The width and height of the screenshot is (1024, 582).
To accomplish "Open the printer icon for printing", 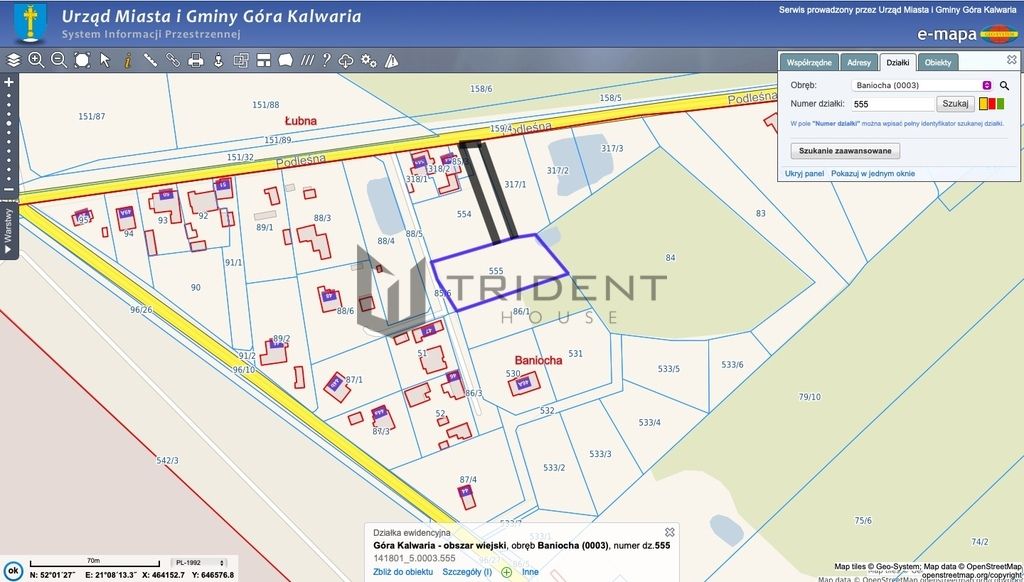I will click(x=195, y=61).
